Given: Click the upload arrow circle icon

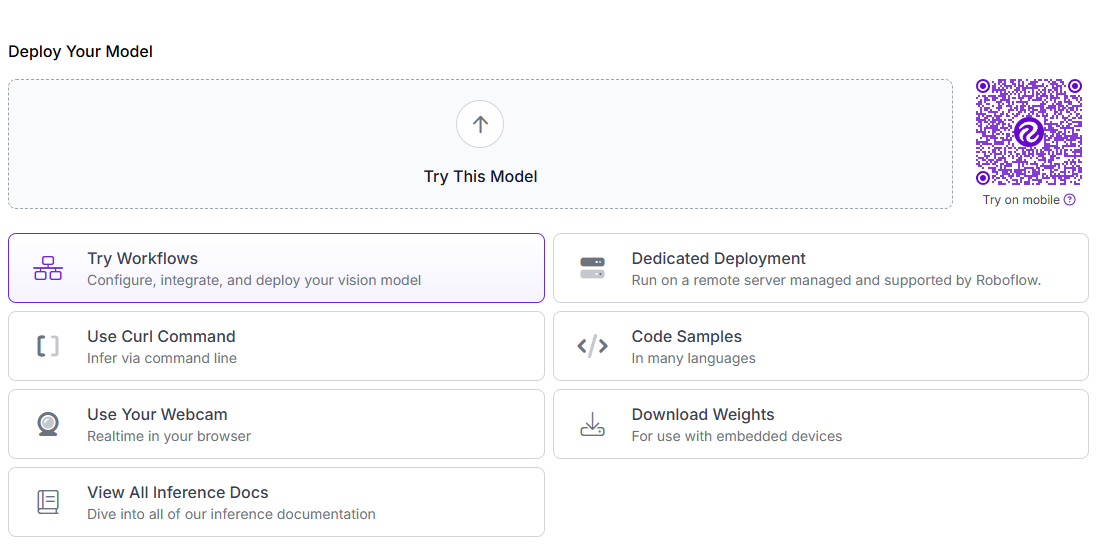Looking at the screenshot, I should point(480,124).
